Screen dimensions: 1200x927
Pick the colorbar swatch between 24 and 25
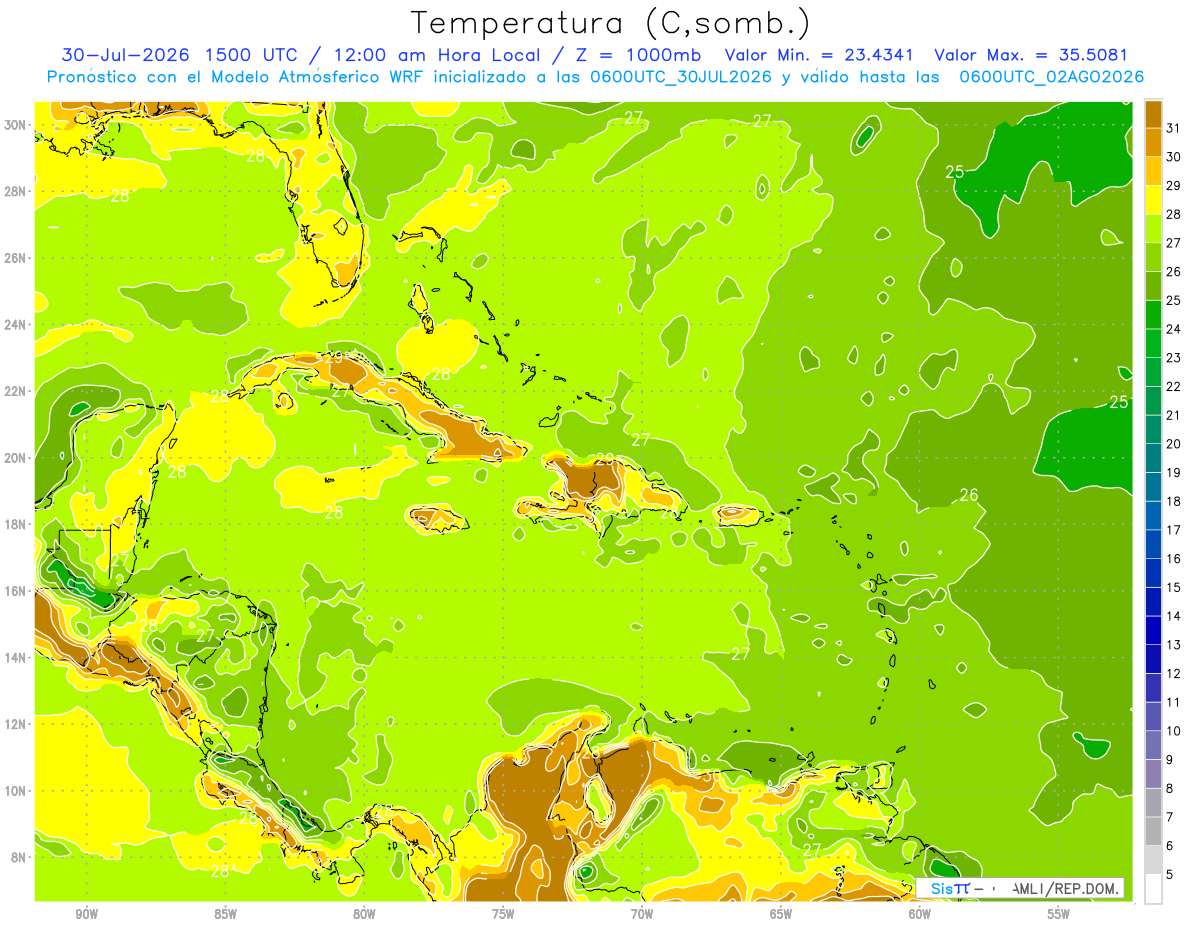coord(1153,315)
